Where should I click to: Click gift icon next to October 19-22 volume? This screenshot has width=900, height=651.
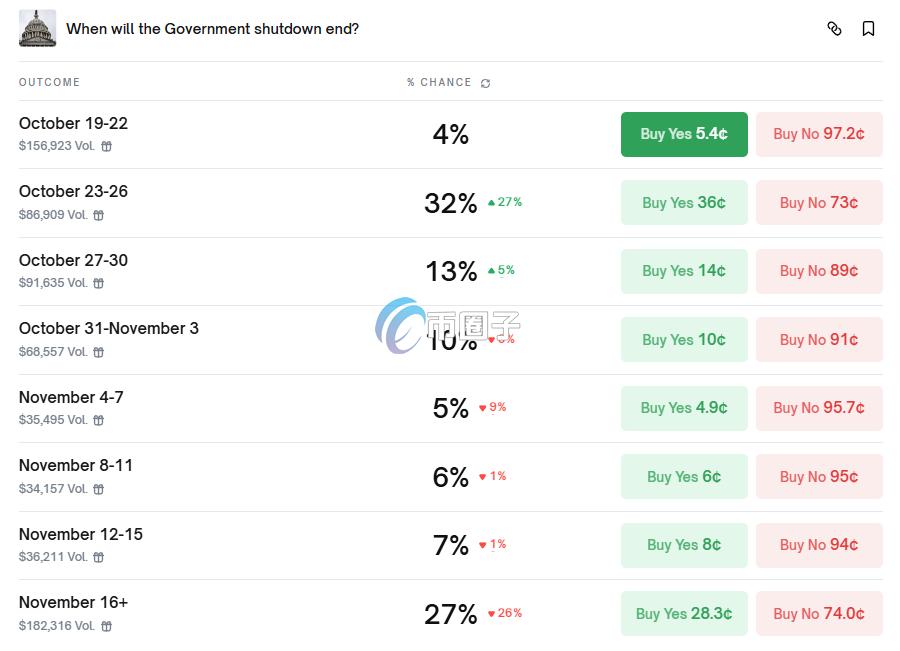(x=107, y=146)
